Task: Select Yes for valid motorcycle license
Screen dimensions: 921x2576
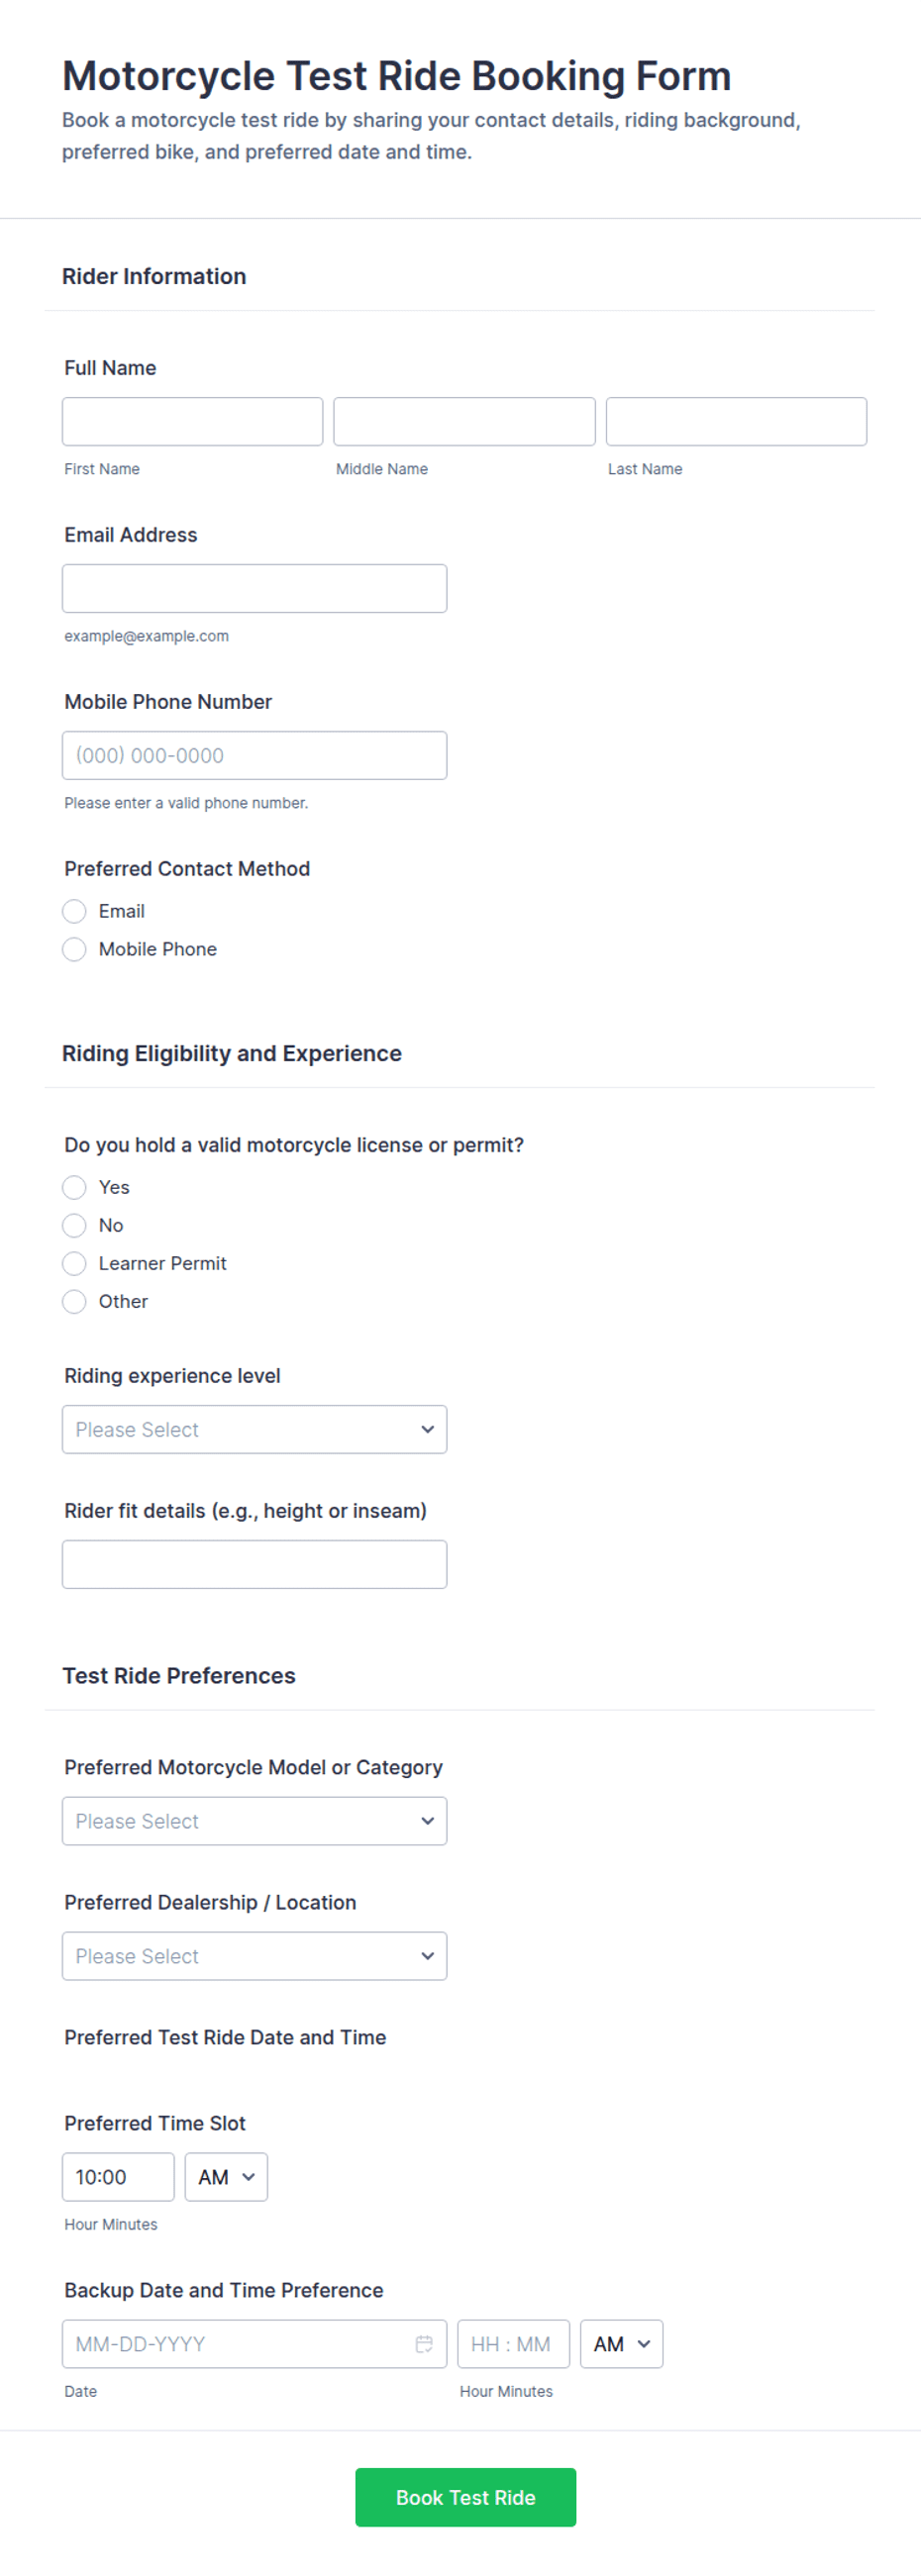Action: 75,1187
